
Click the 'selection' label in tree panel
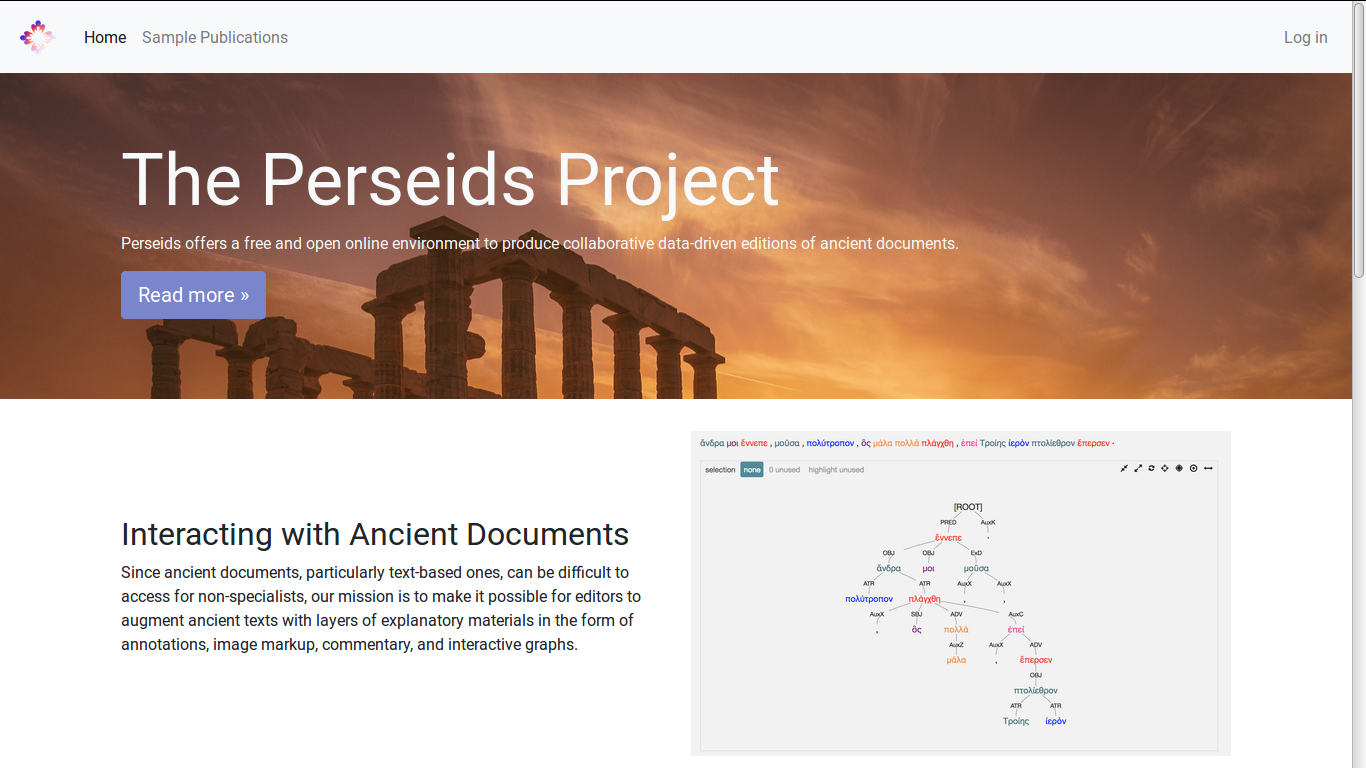[x=720, y=470]
